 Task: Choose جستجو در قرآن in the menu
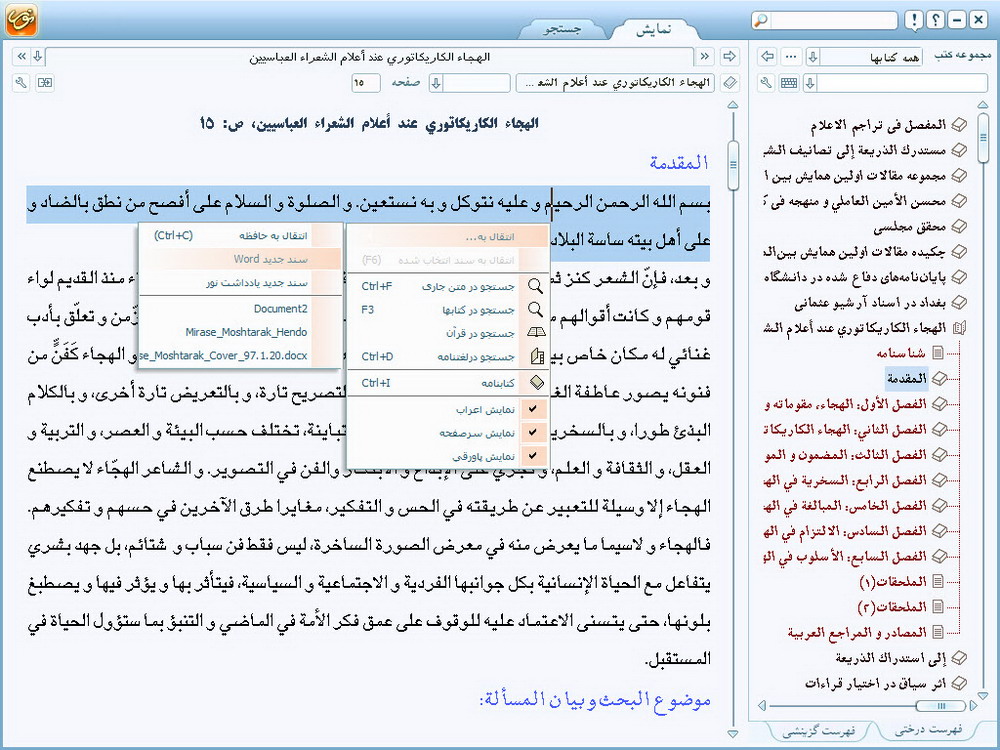click(x=448, y=334)
